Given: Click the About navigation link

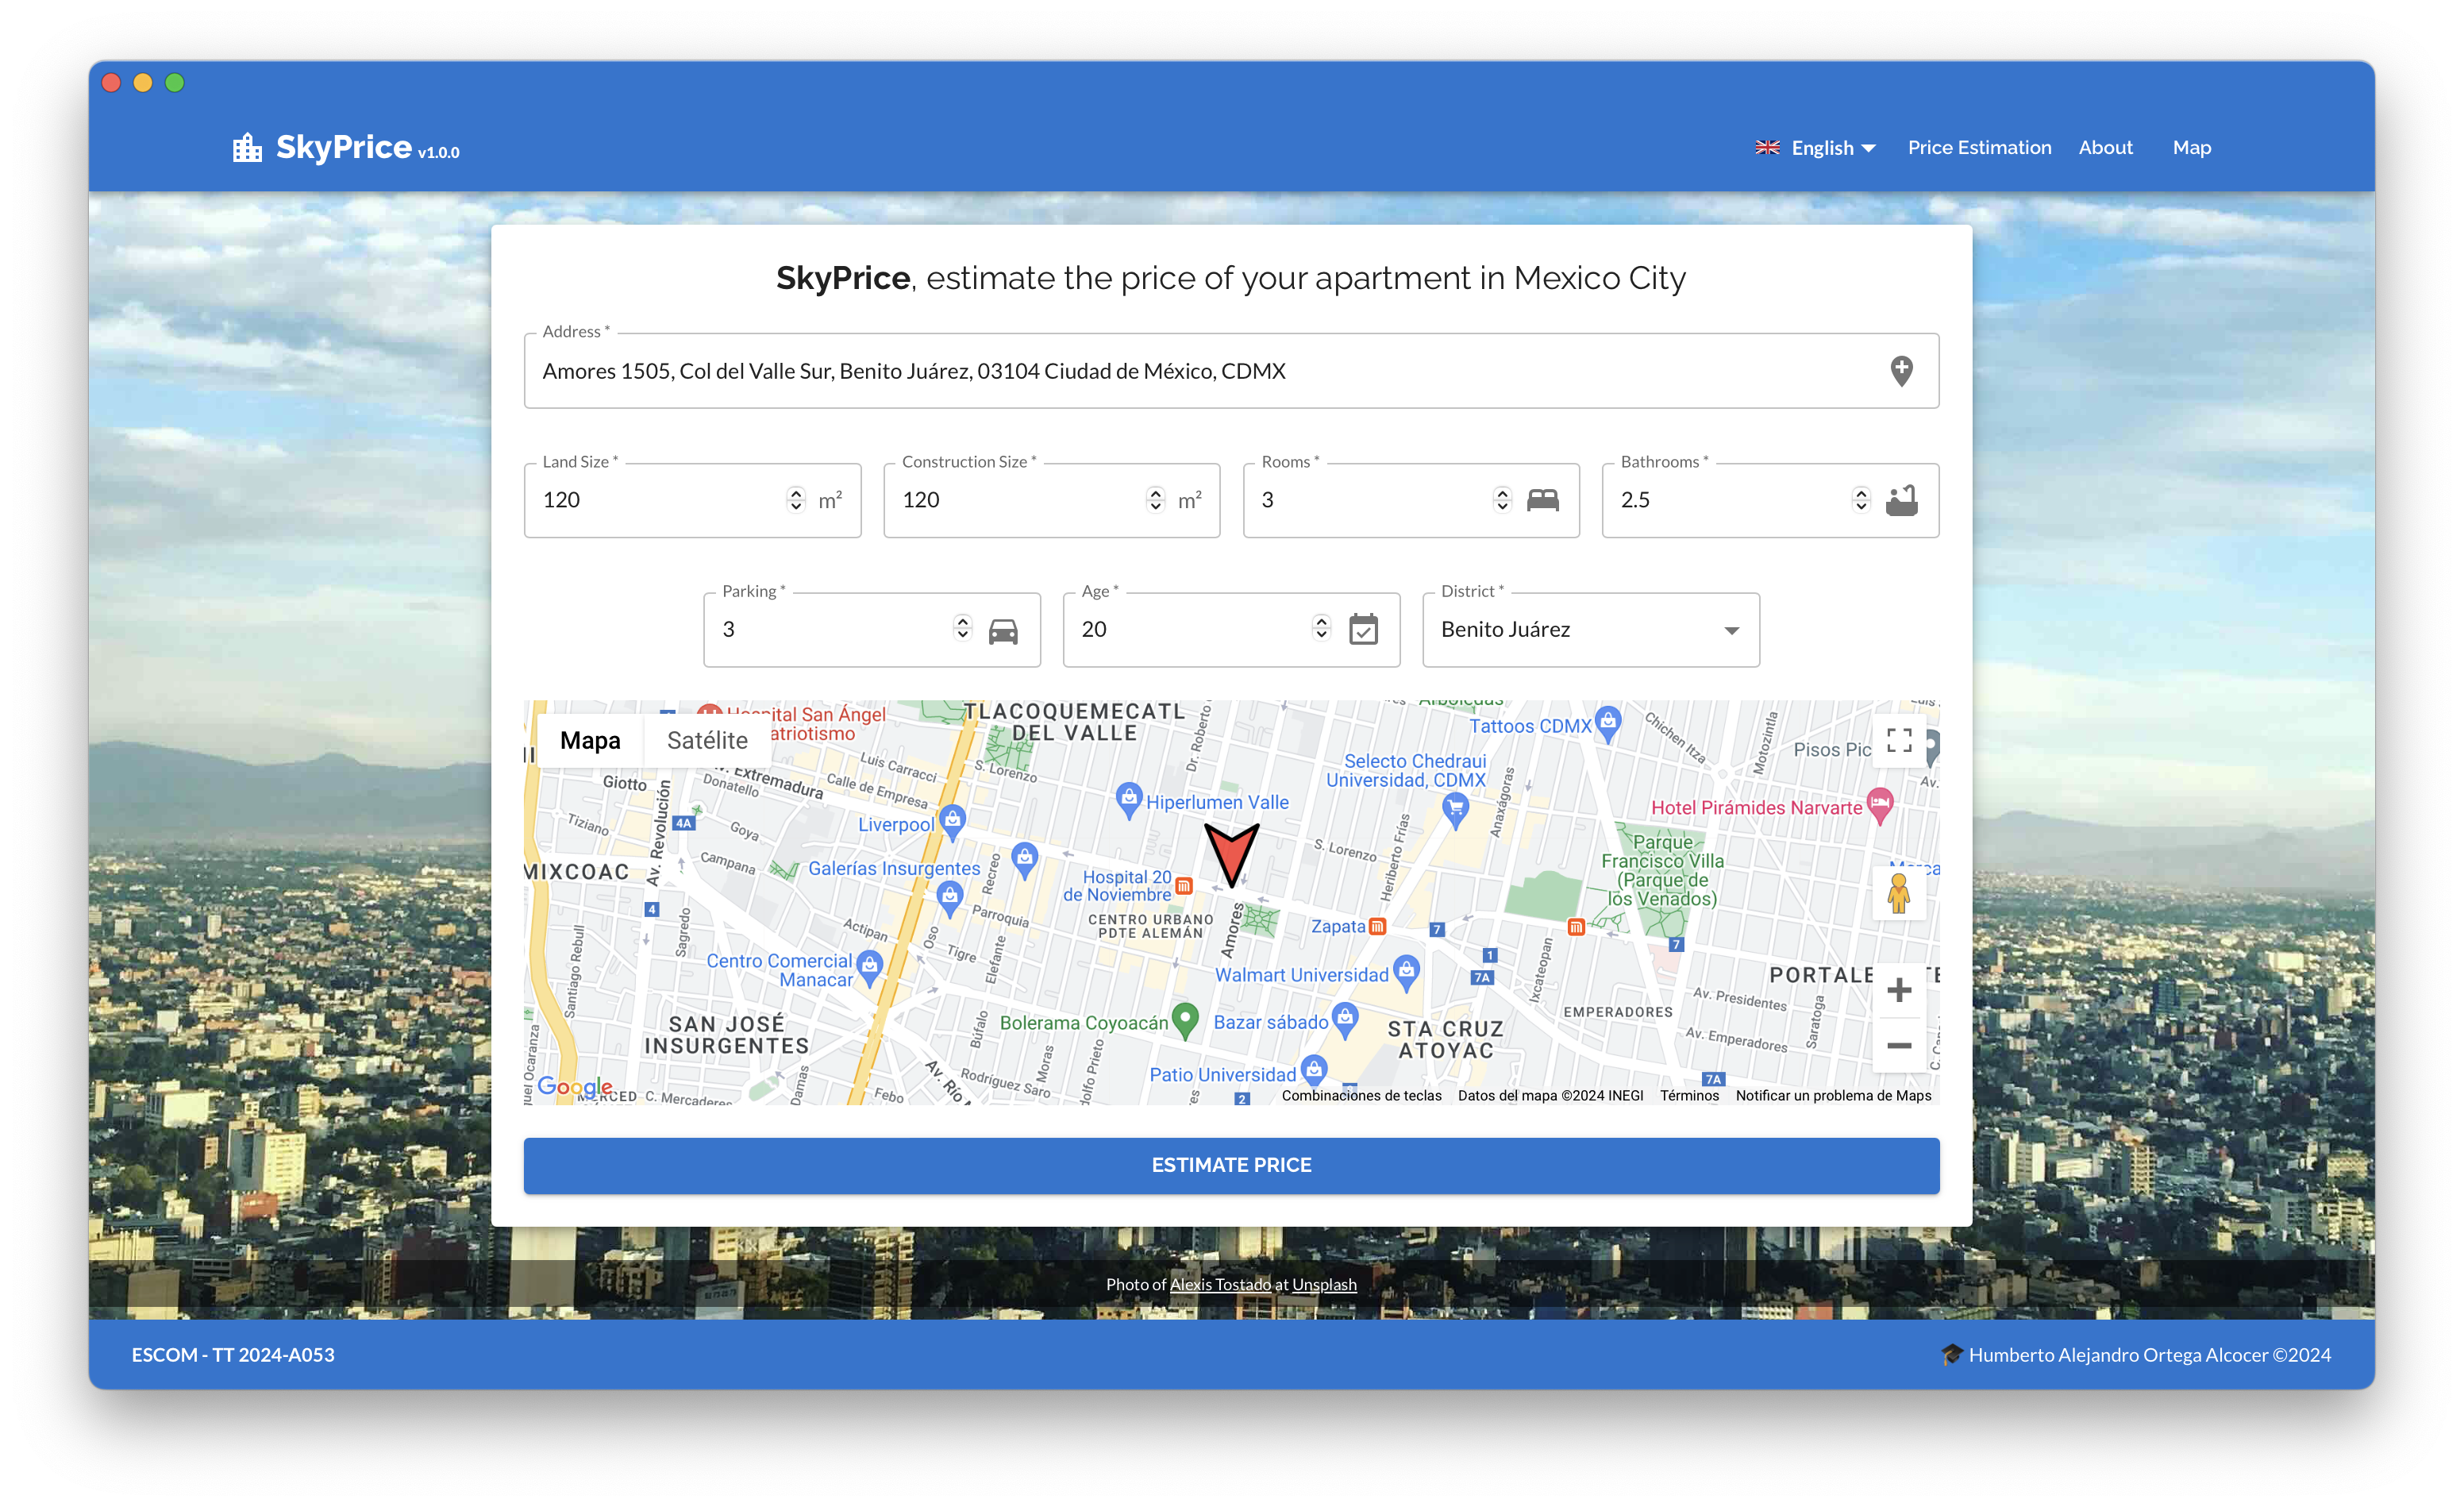Looking at the screenshot, I should click(x=2107, y=146).
